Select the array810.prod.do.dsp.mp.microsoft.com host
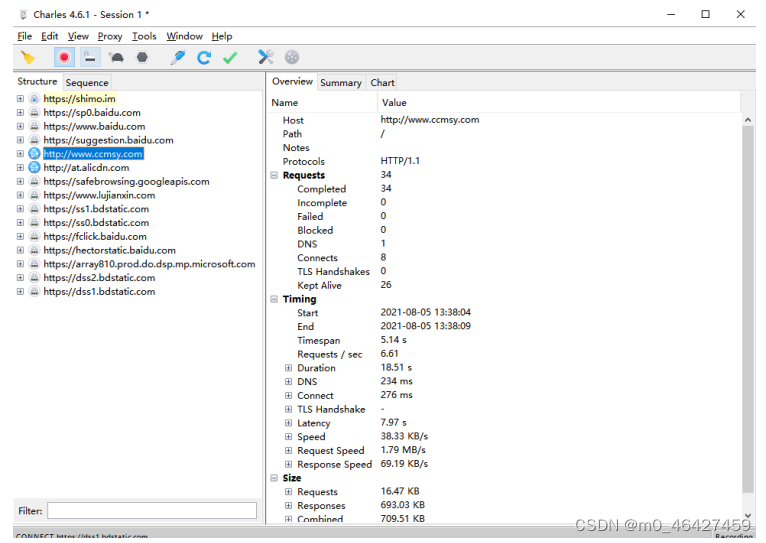The width and height of the screenshot is (766, 543). [x=149, y=264]
